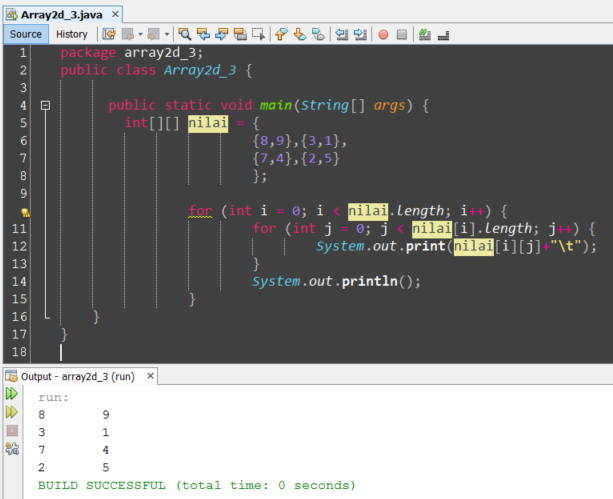Screen dimensions: 613x499
Task: Toggle Highlight Search icon
Action: [x=240, y=34]
